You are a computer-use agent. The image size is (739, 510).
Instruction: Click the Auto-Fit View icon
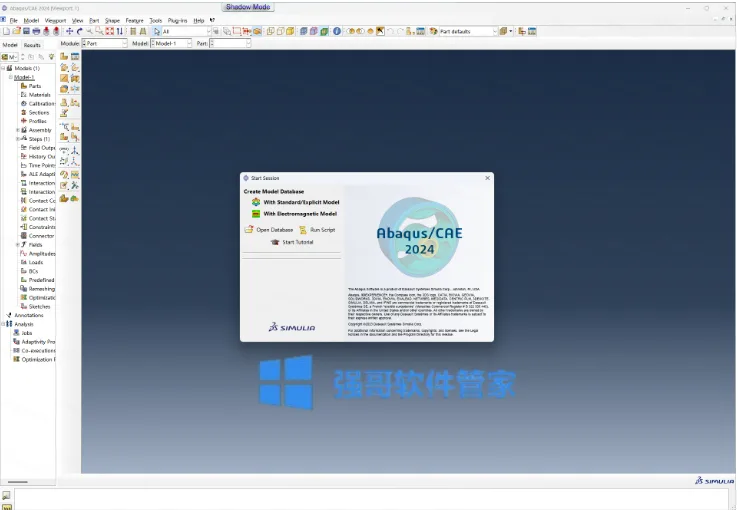pos(110,31)
